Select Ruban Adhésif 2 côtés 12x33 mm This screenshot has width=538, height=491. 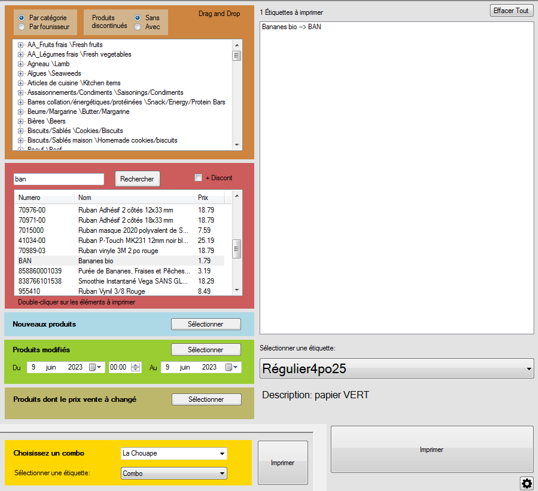click(120, 210)
